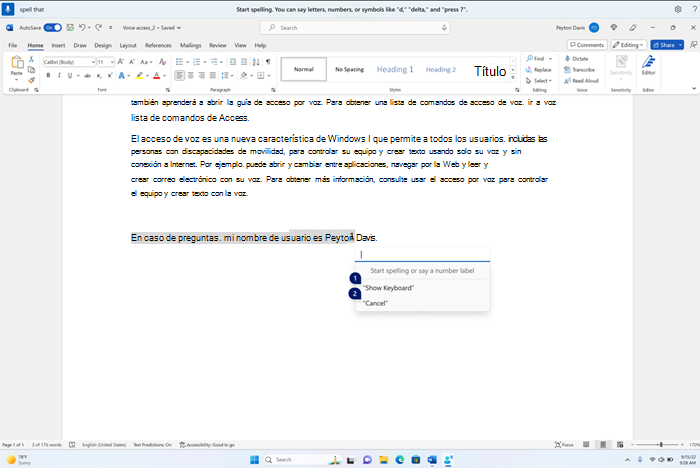Switch to the Layout tab
Image resolution: width=700 pixels, height=468 pixels.
tap(128, 45)
